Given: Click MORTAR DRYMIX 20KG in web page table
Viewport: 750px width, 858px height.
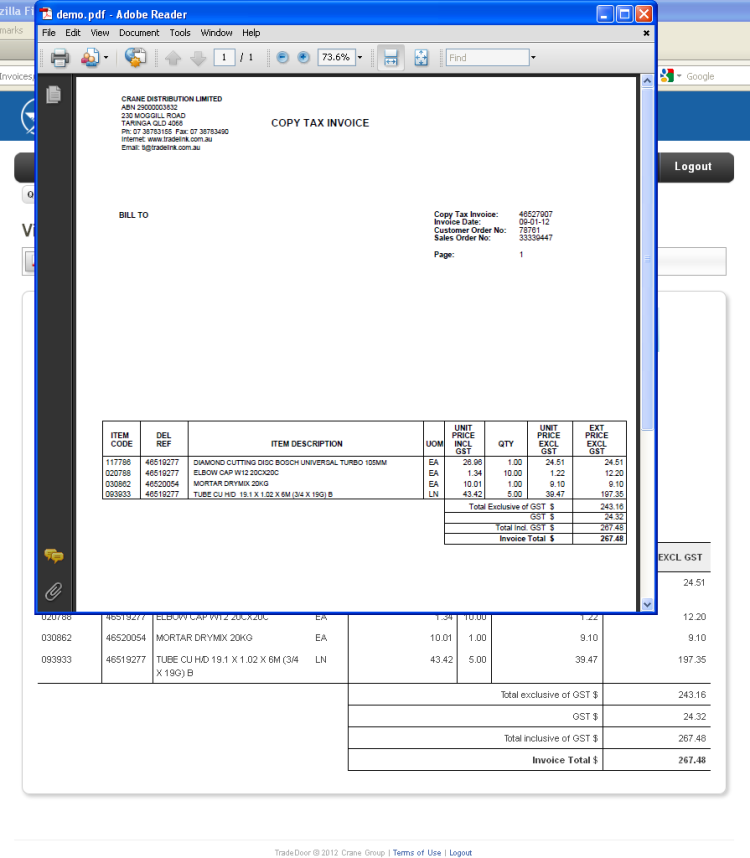Looking at the screenshot, I should coord(204,638).
